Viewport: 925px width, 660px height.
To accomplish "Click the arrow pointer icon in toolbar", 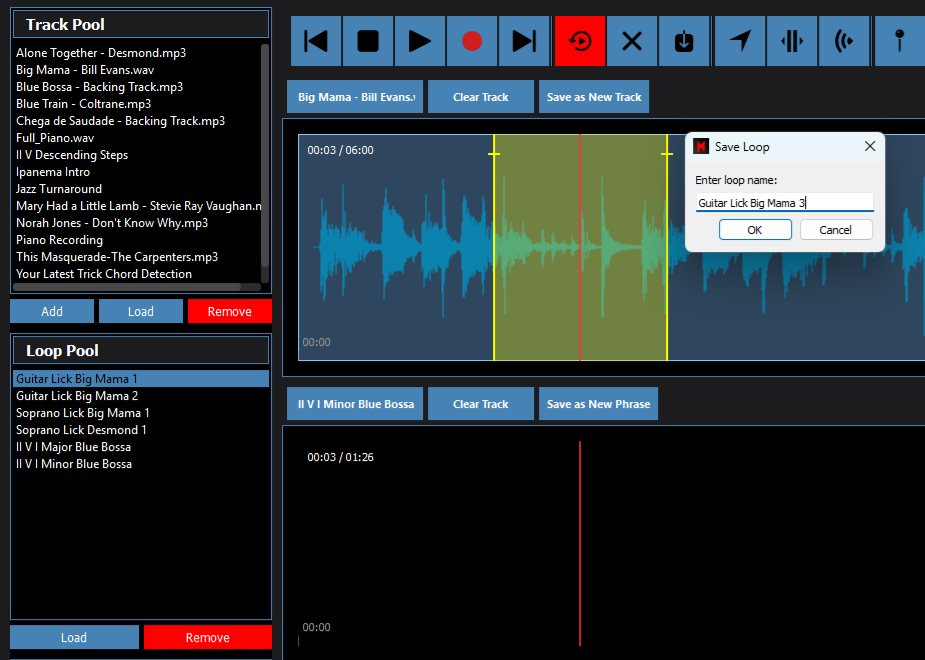I will [x=740, y=41].
